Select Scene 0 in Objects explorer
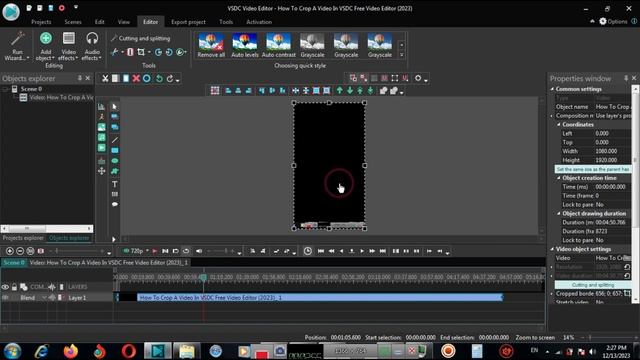640x360 pixels. pos(31,89)
